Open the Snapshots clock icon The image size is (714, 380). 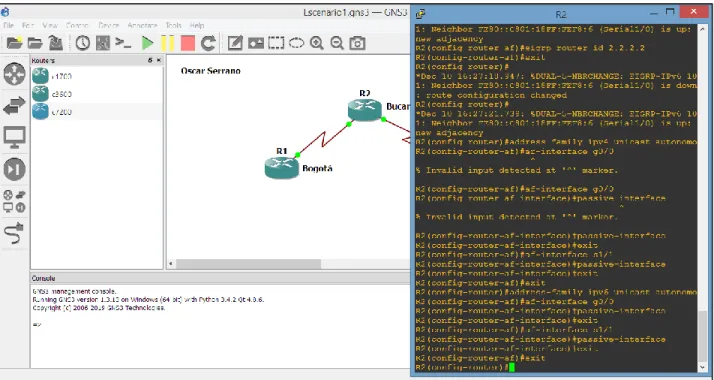(x=82, y=43)
